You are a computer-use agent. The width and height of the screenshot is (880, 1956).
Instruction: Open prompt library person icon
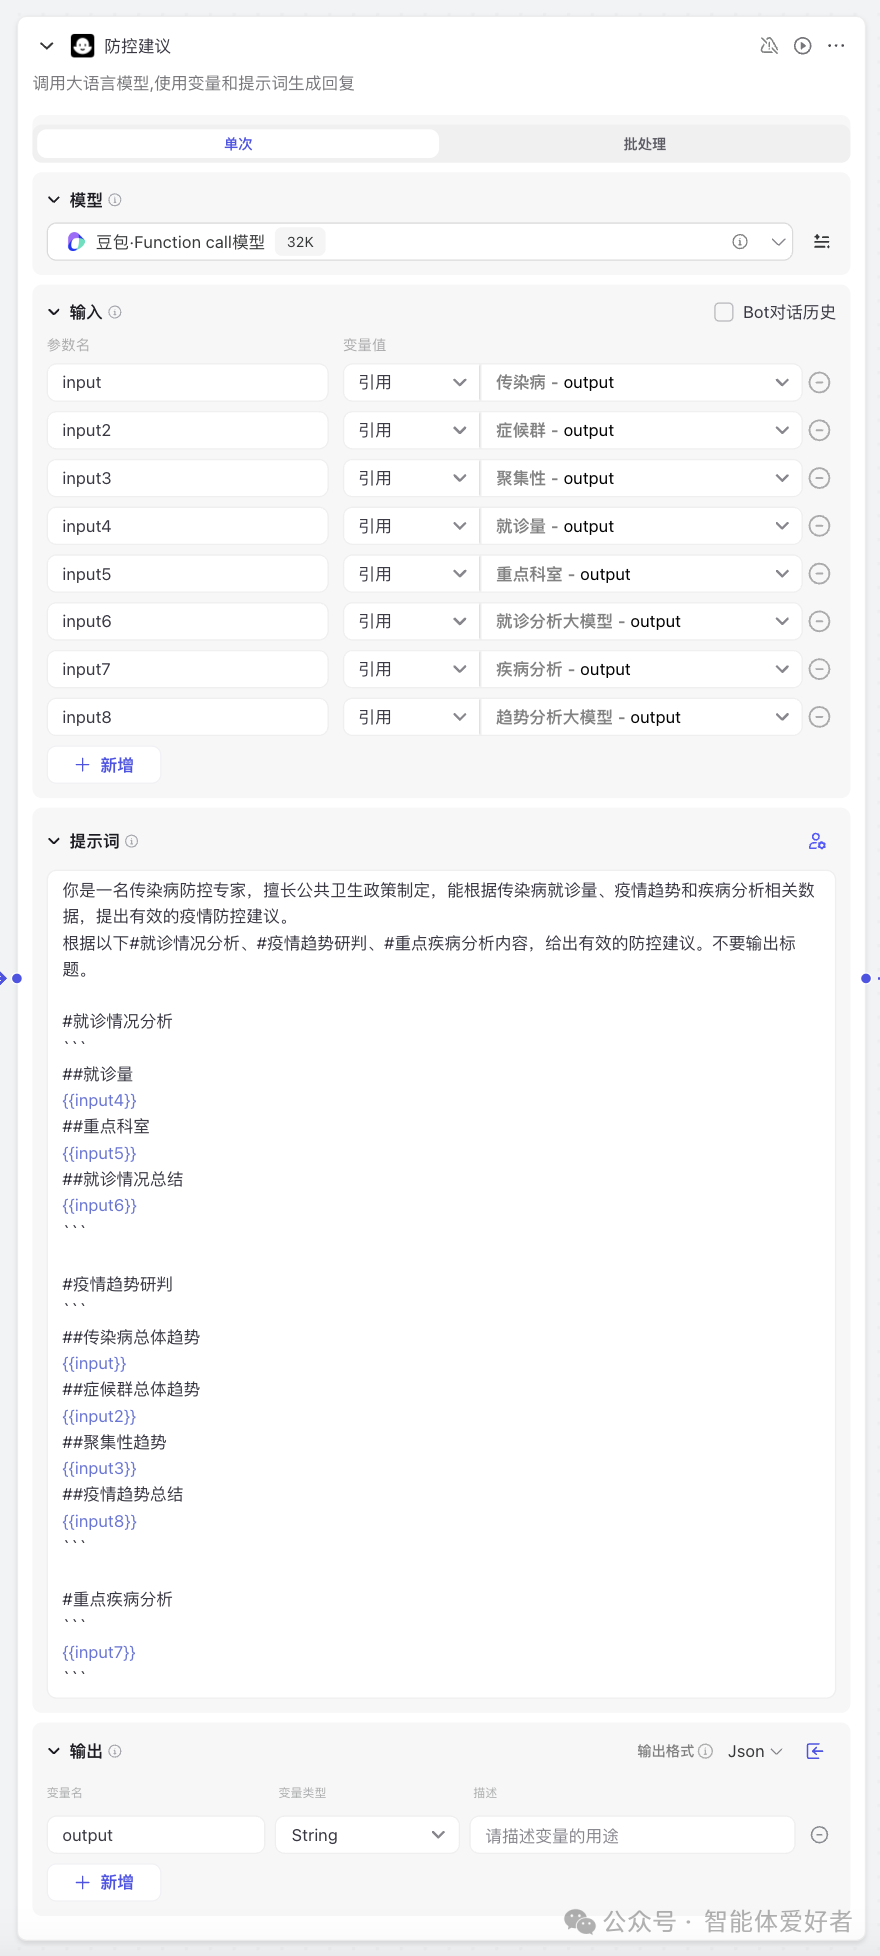[x=817, y=842]
